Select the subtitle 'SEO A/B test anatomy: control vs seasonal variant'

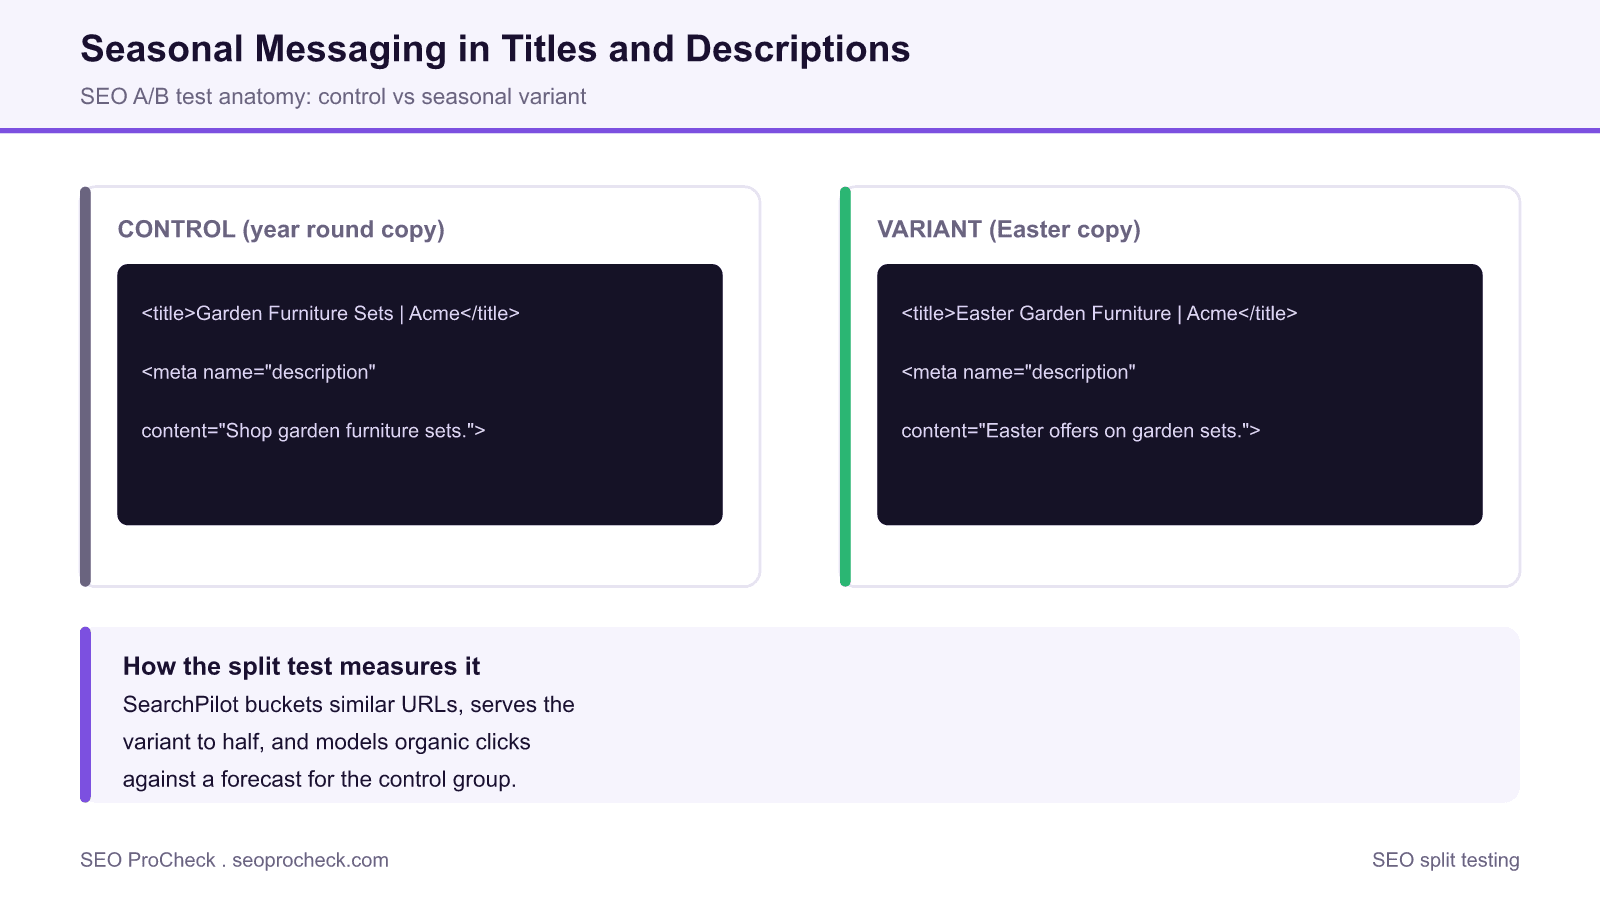coord(333,97)
